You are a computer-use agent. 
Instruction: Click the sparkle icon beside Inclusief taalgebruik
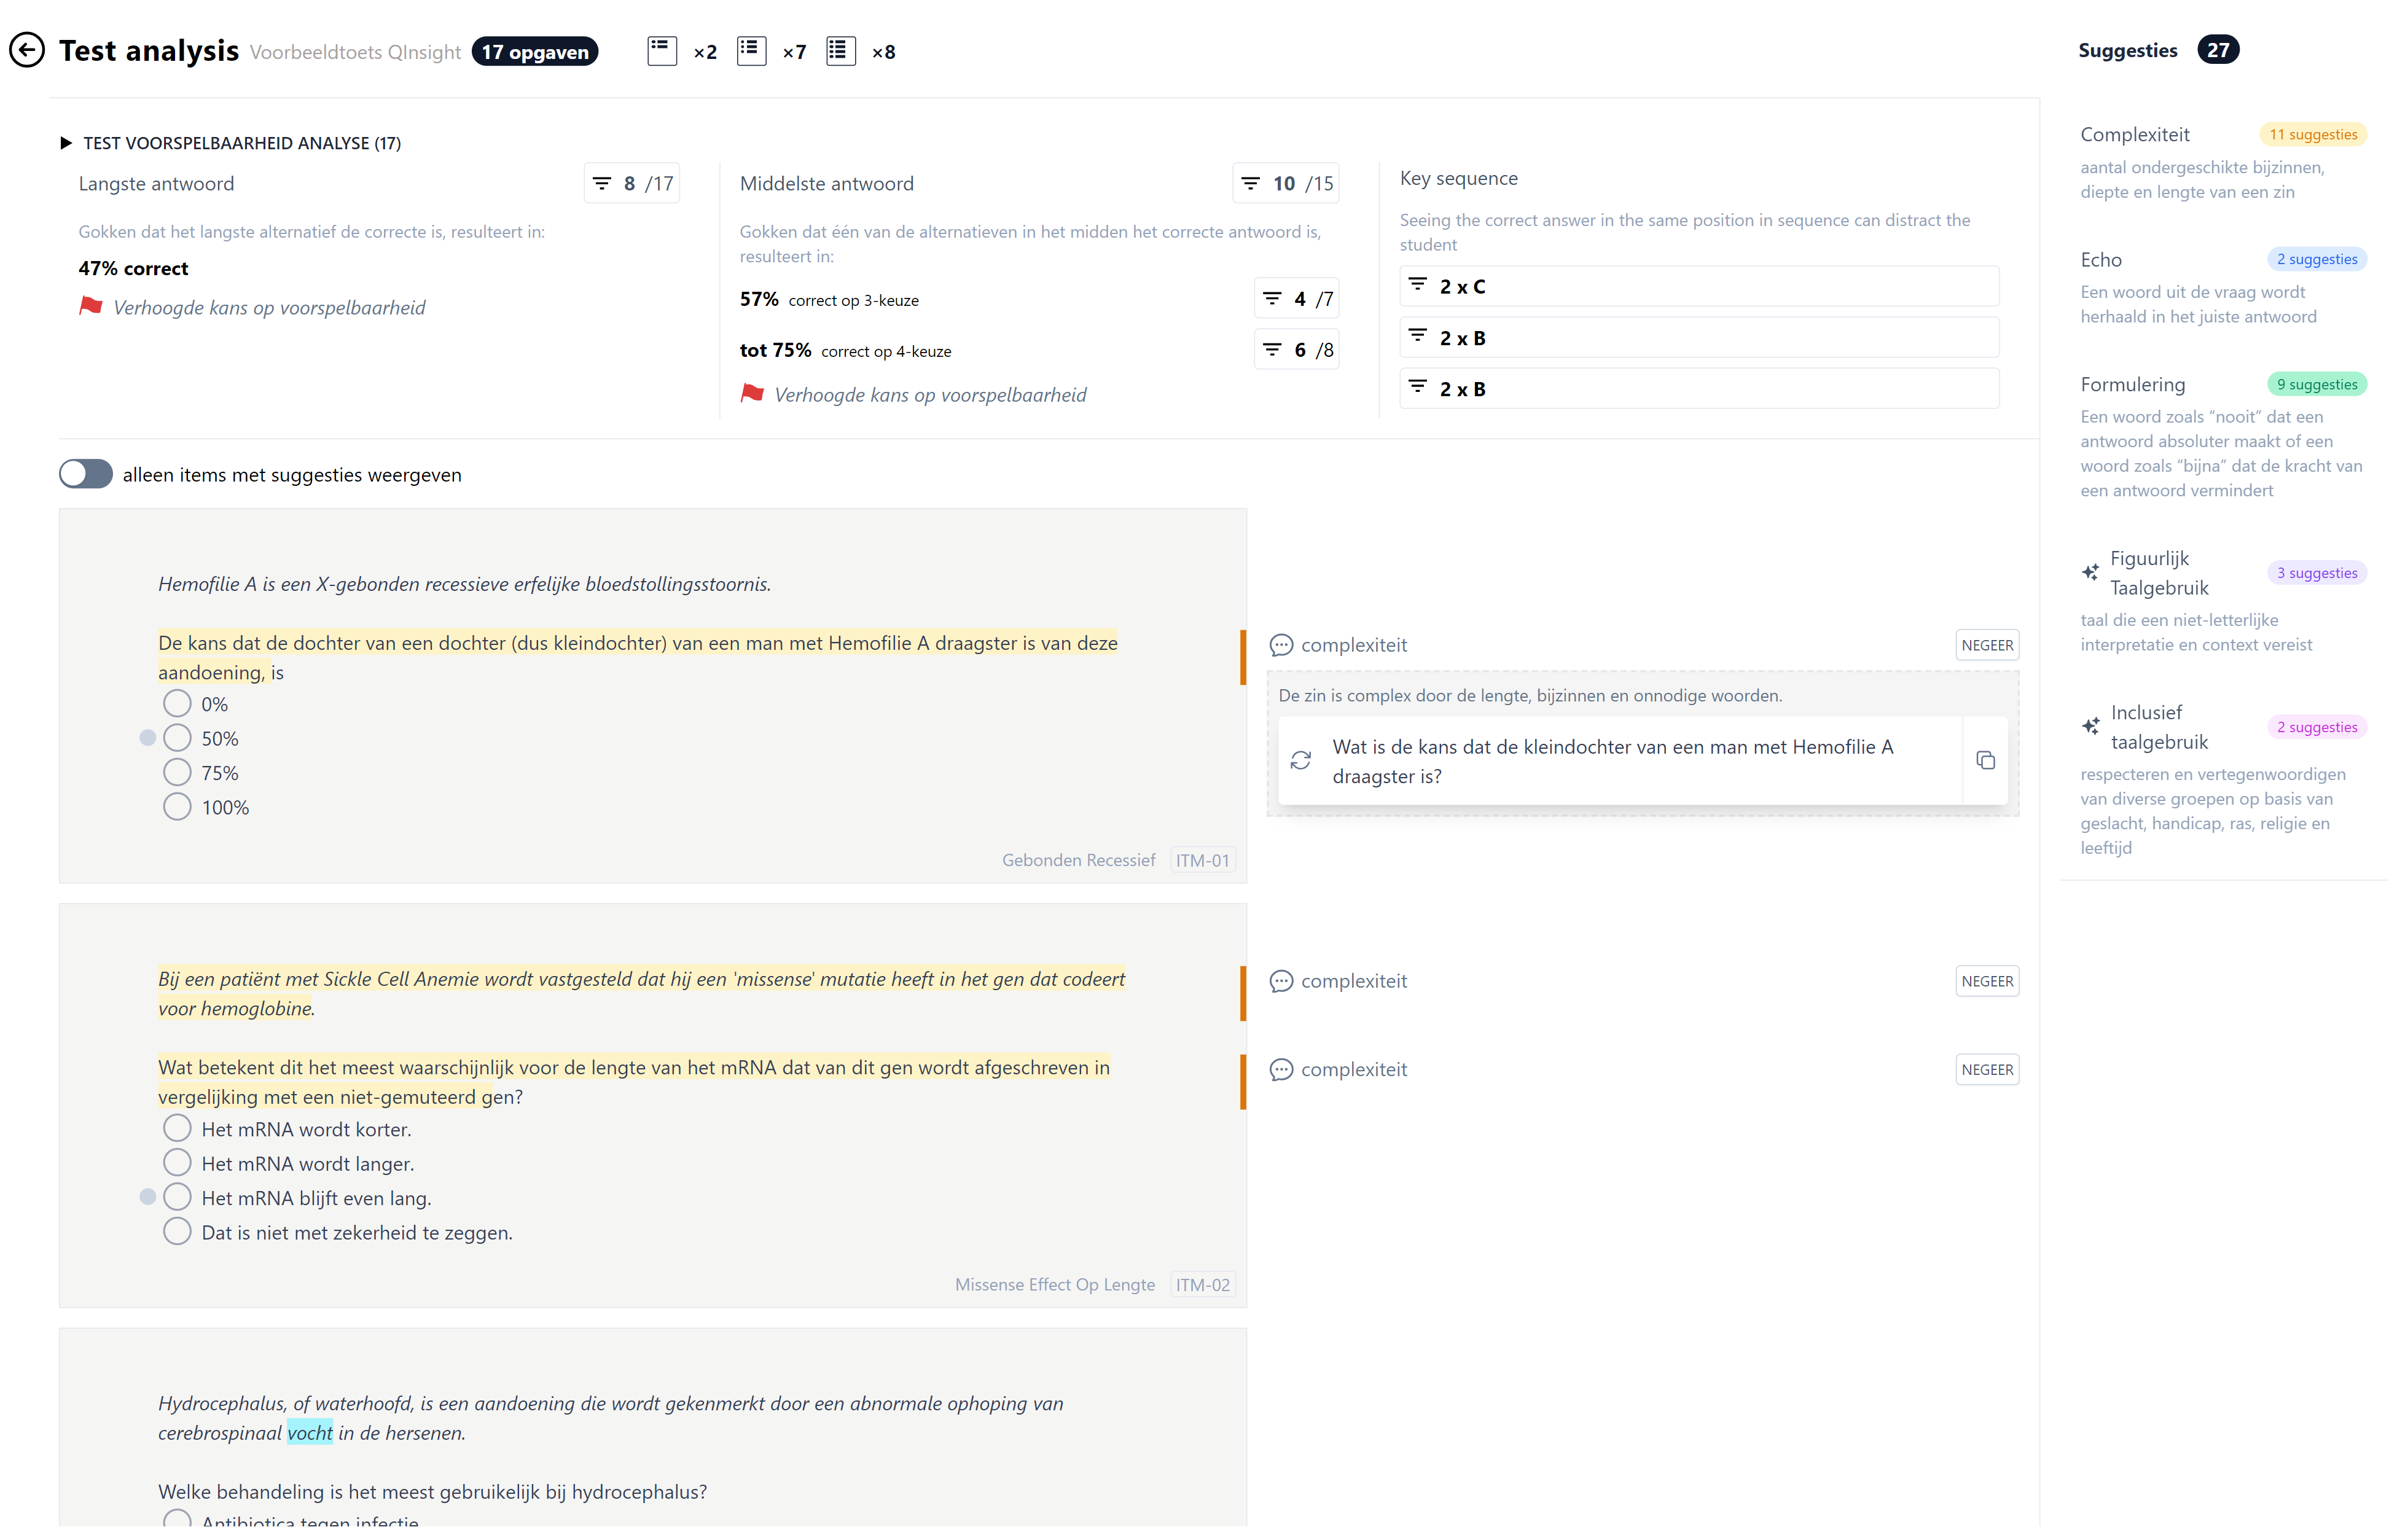tap(2091, 725)
